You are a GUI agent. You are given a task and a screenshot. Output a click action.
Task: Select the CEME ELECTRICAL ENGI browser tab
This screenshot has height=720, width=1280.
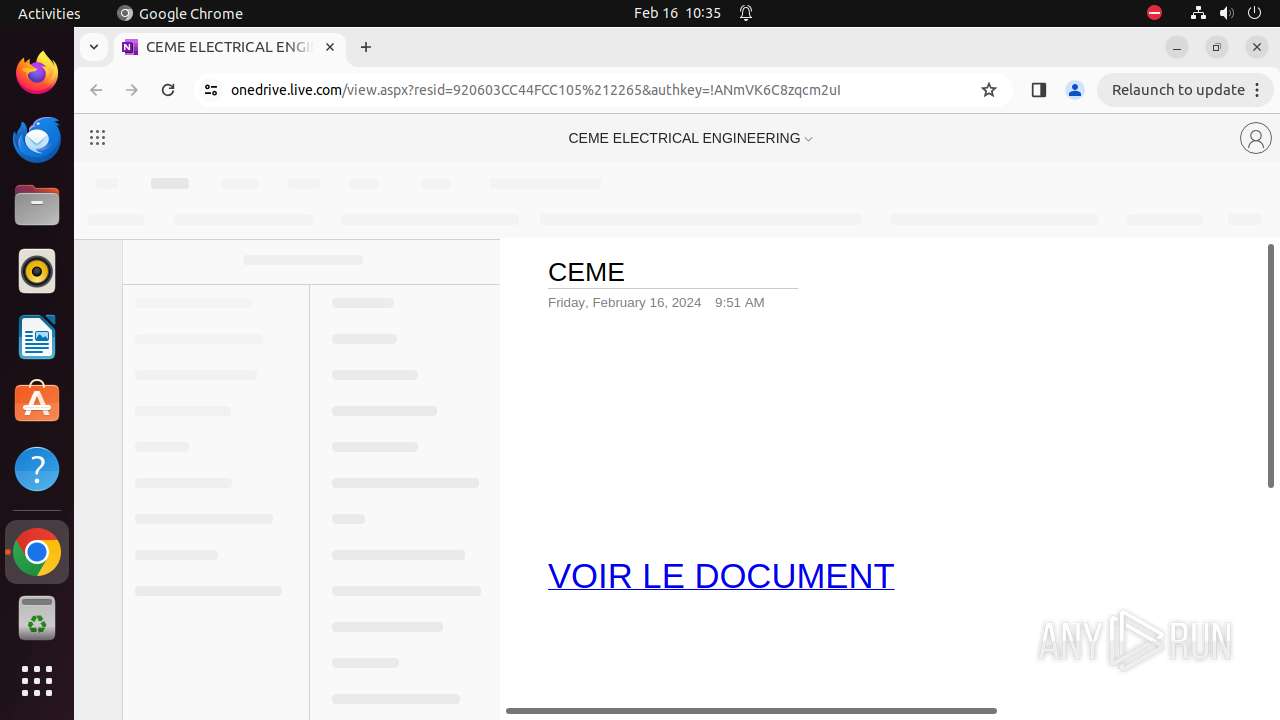[231, 47]
